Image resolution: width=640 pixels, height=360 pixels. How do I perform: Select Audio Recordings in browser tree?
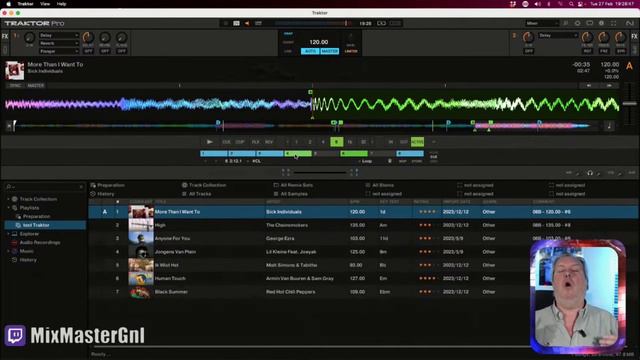(40, 242)
